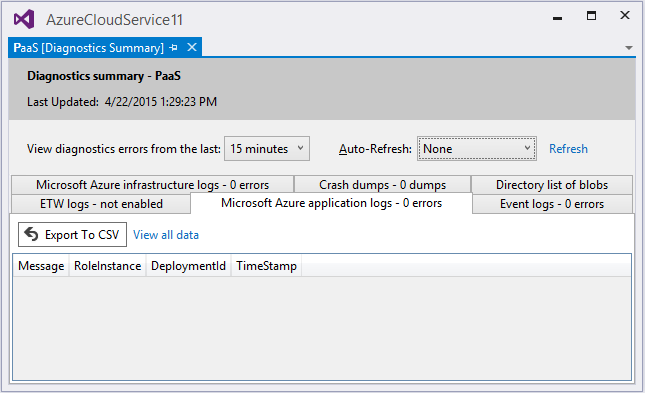Sort by DeploymentId column header
This screenshot has height=393, width=645.
click(x=188, y=266)
